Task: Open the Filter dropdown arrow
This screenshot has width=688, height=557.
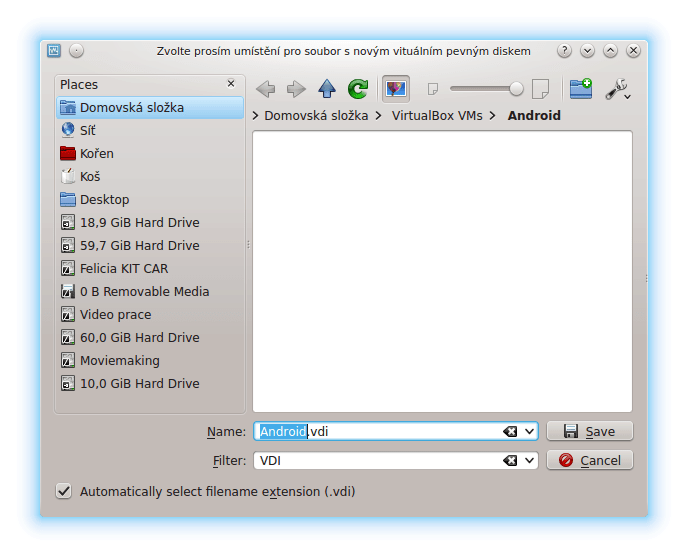Action: pyautogui.click(x=530, y=460)
